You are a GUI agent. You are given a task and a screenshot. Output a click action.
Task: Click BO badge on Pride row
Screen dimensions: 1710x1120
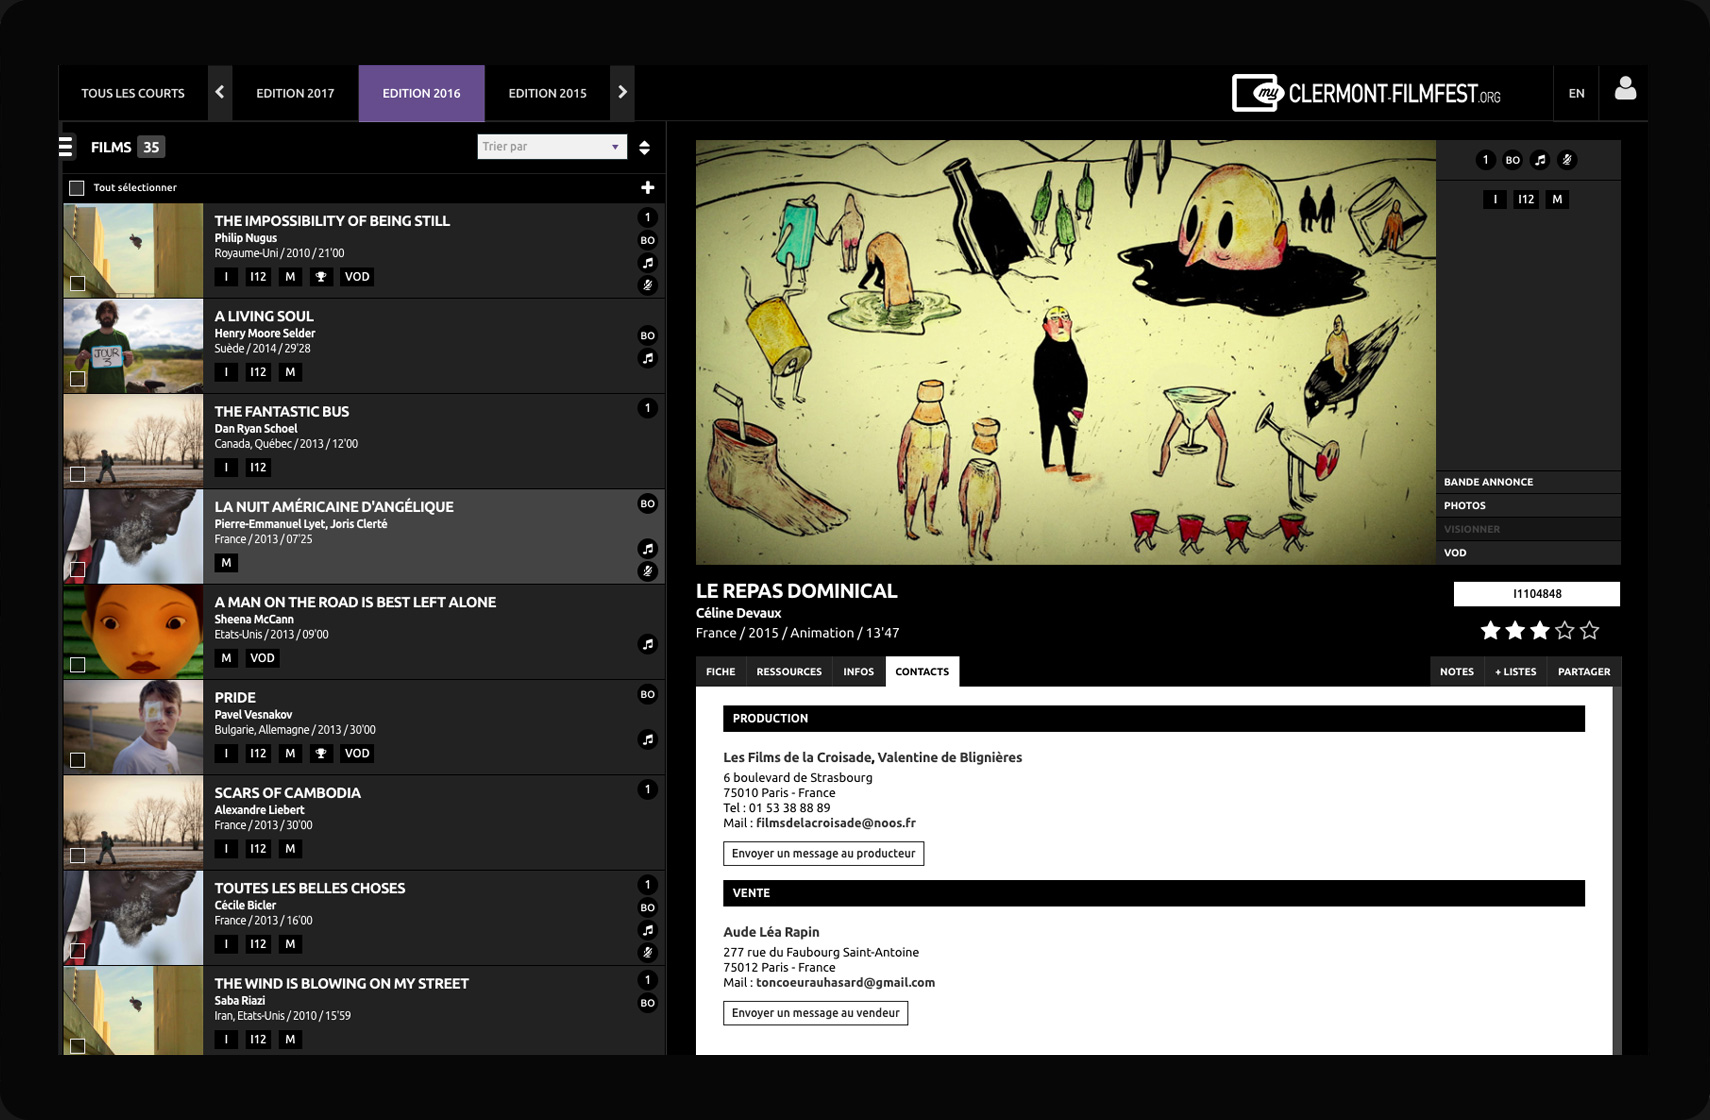(x=648, y=694)
